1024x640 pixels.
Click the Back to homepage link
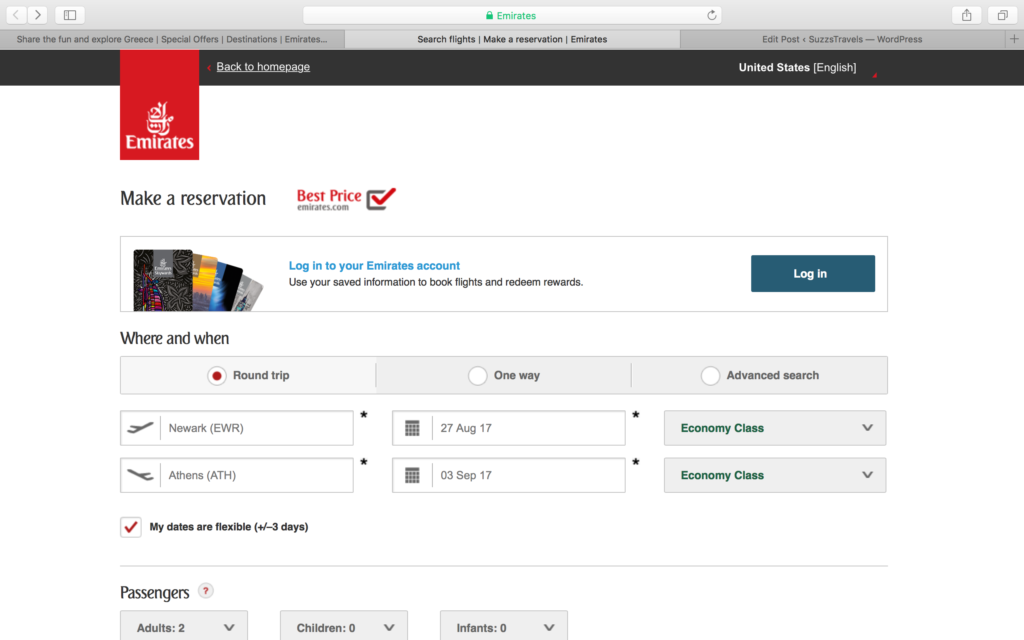point(263,67)
